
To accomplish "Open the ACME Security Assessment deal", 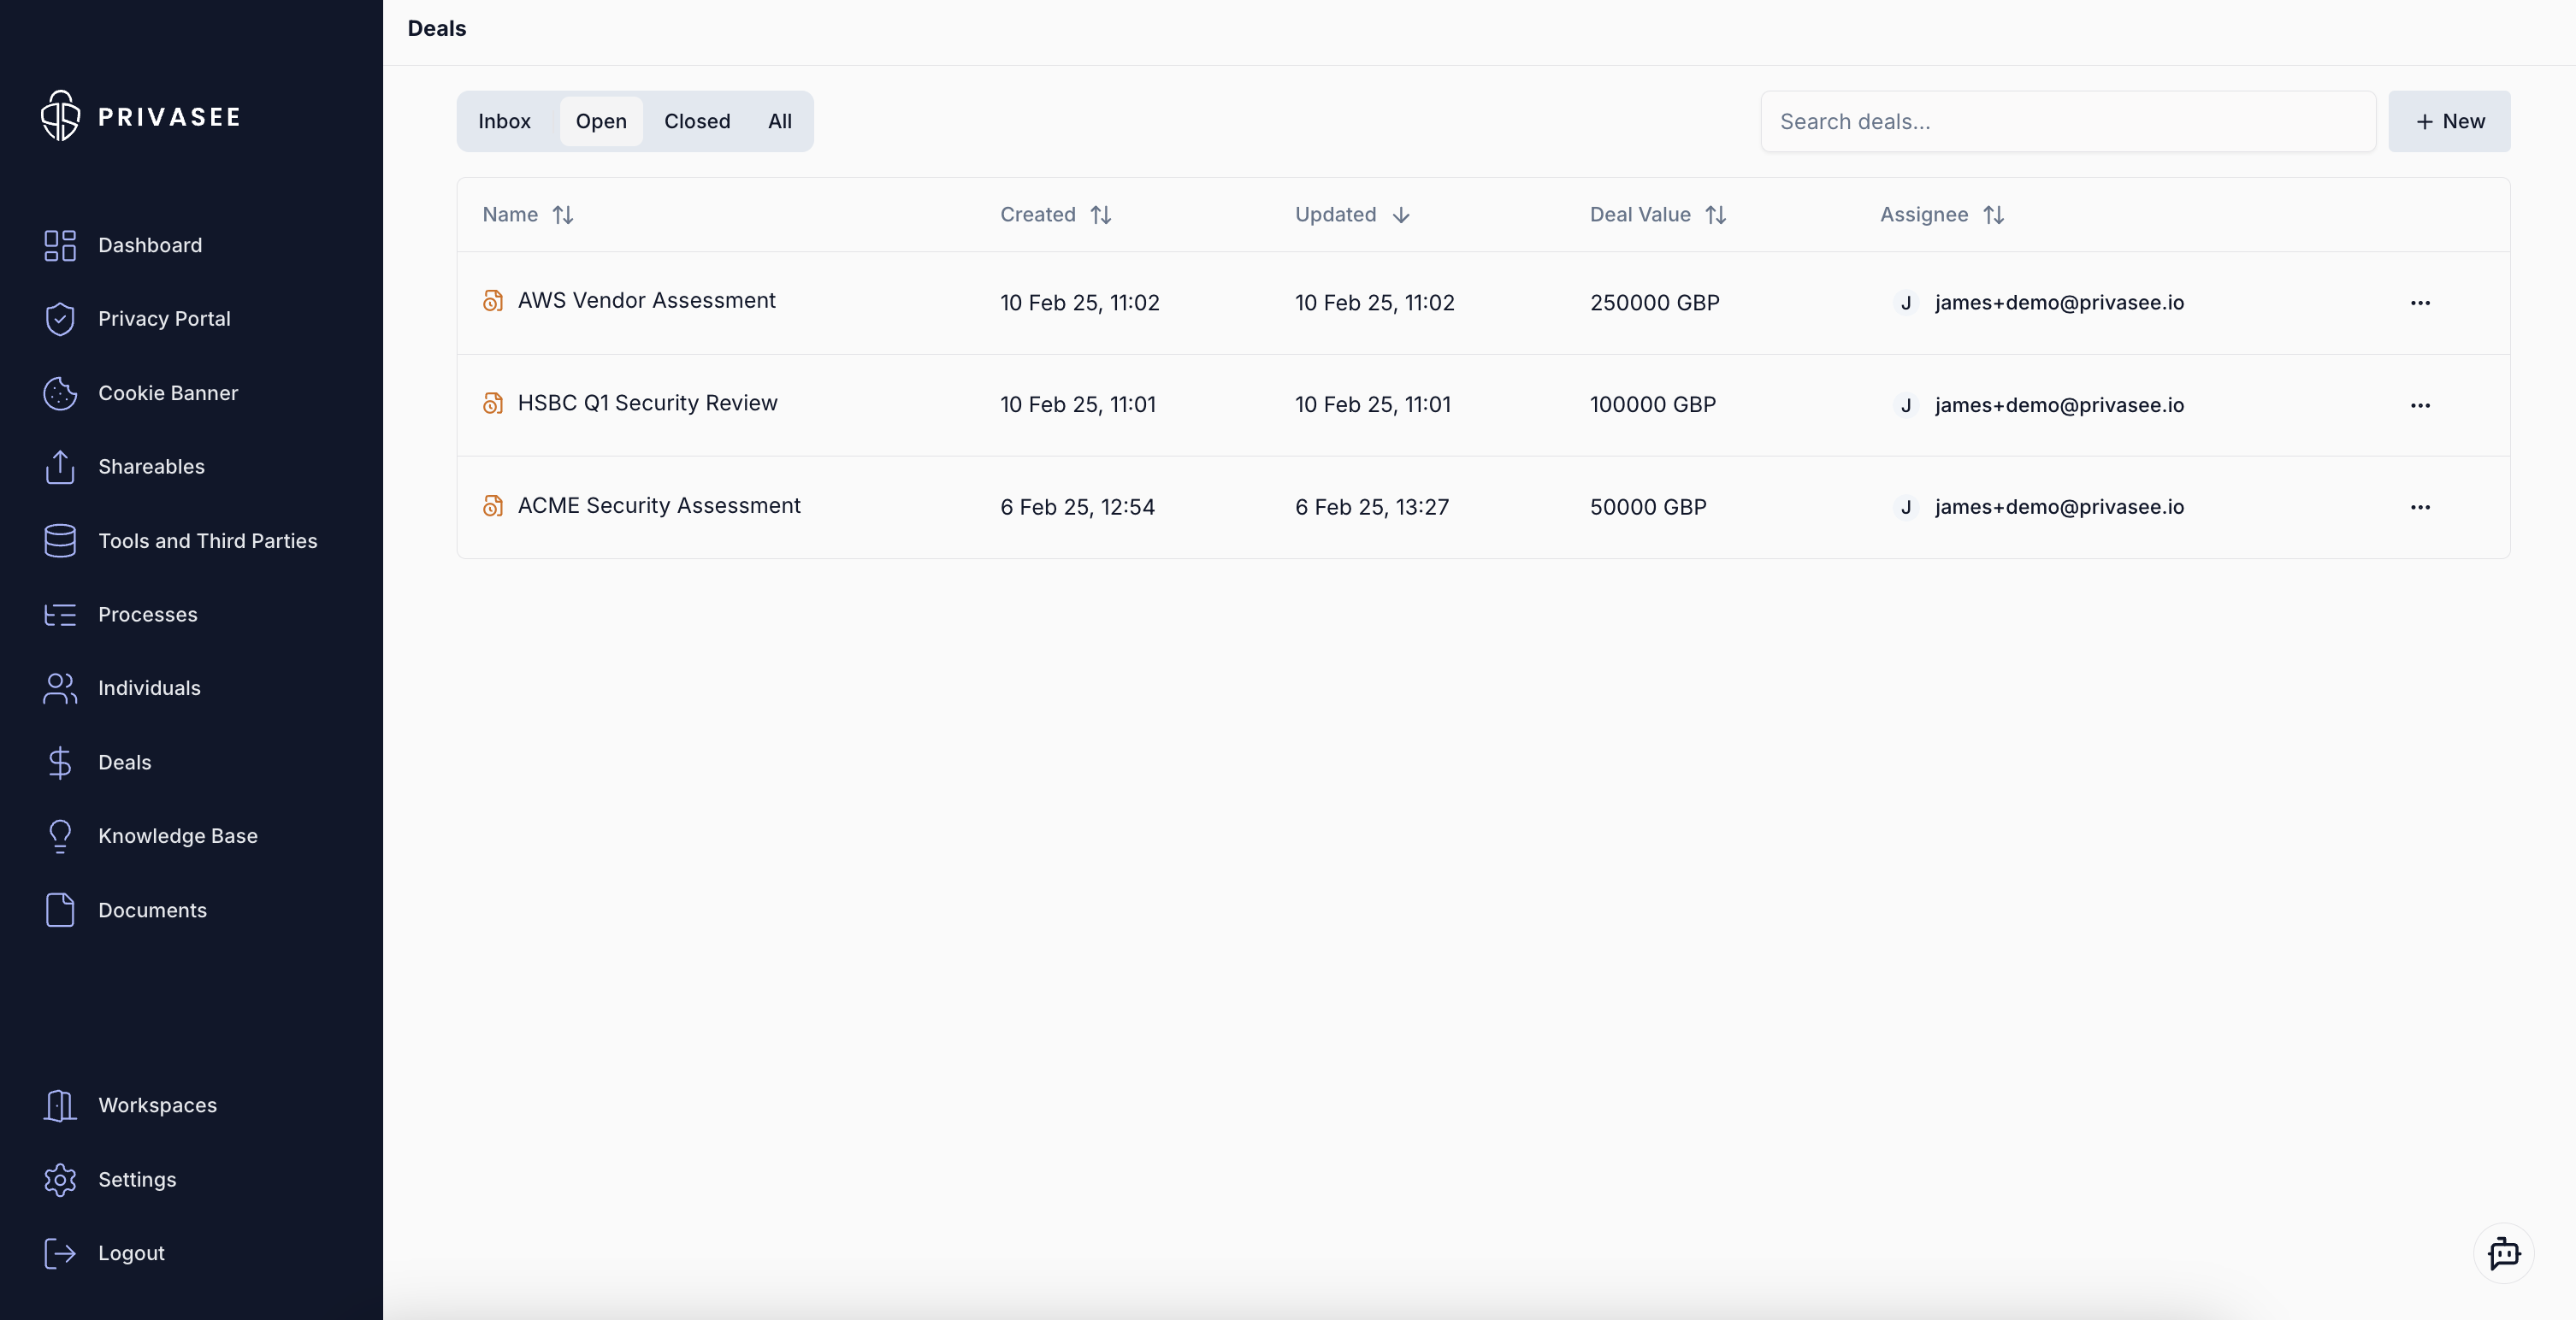I will pyautogui.click(x=658, y=506).
